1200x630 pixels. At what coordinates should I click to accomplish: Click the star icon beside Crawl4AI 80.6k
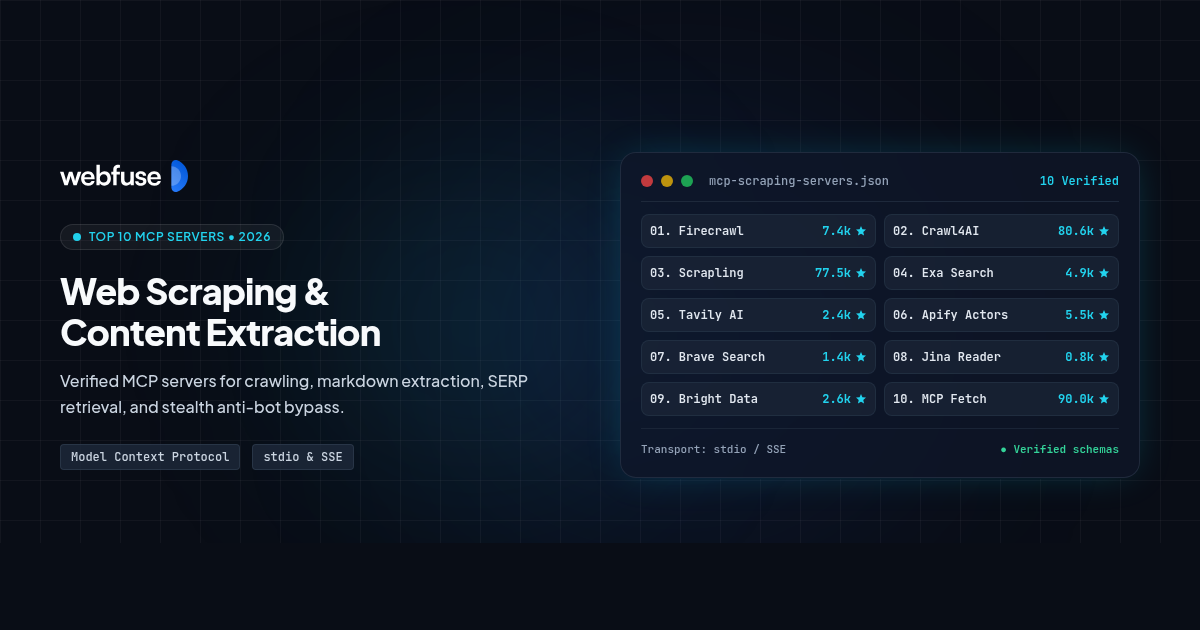pos(1104,231)
